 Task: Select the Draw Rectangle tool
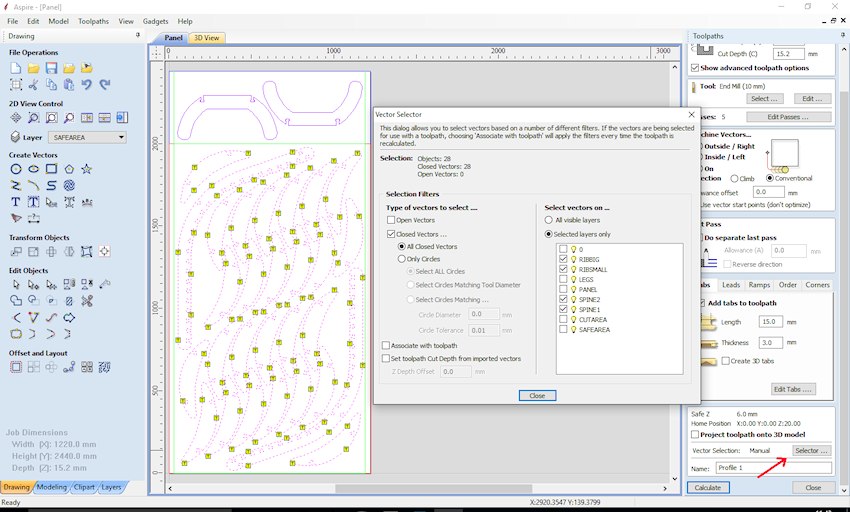click(x=51, y=169)
